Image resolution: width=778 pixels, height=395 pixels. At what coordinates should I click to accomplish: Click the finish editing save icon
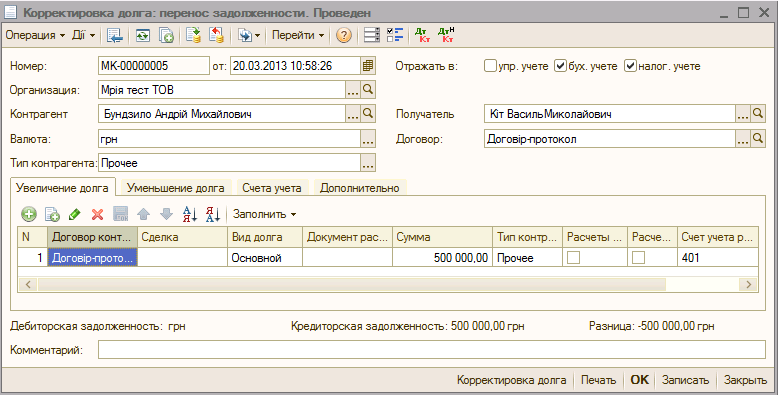121,214
